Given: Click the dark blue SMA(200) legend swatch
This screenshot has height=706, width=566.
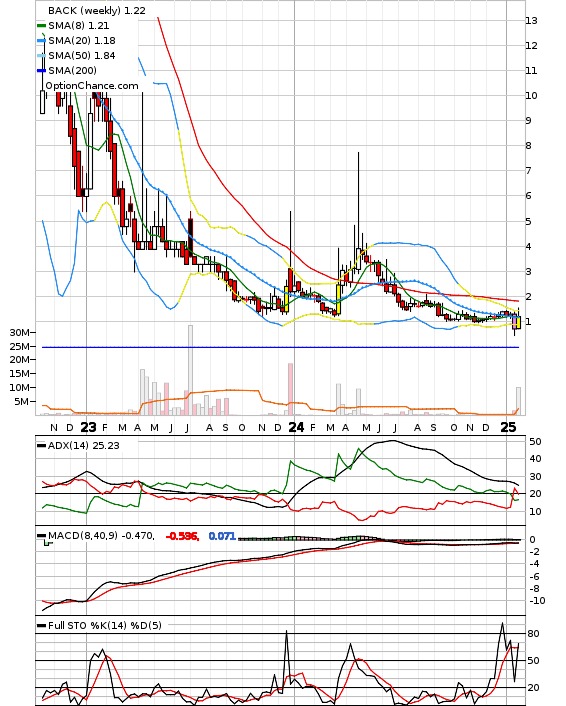Looking at the screenshot, I should (41, 70).
